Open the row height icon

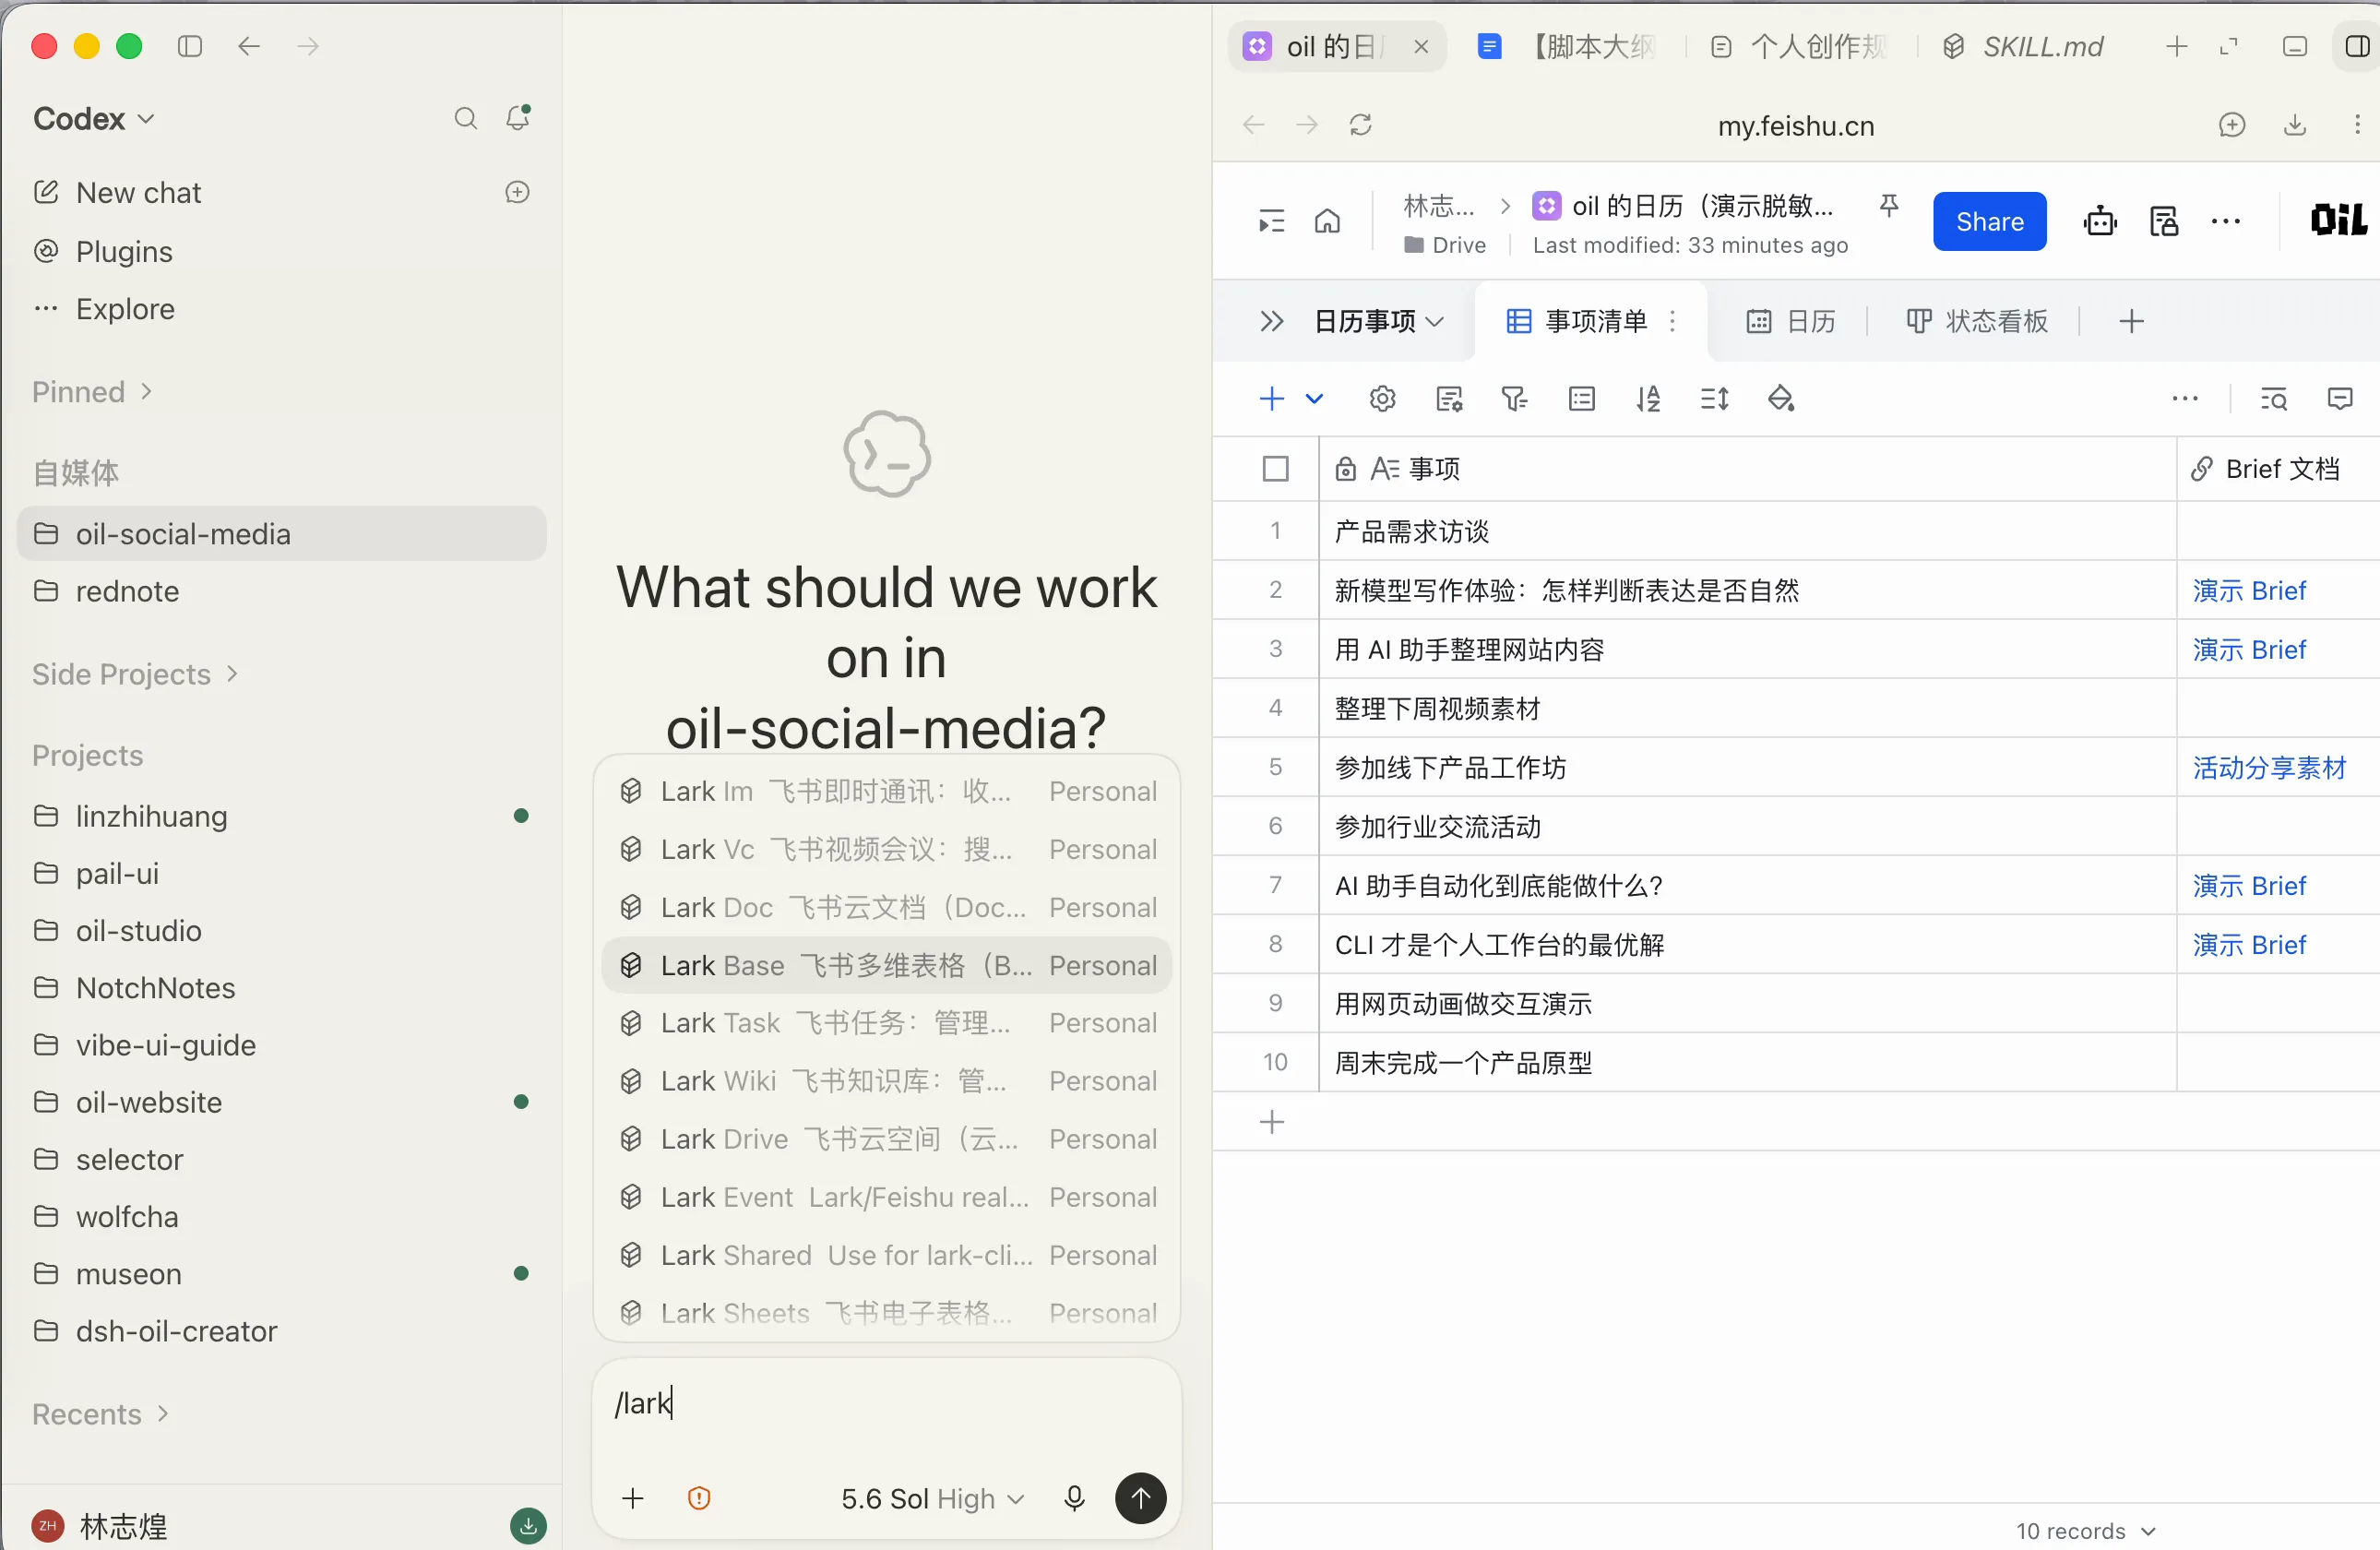(x=1714, y=399)
